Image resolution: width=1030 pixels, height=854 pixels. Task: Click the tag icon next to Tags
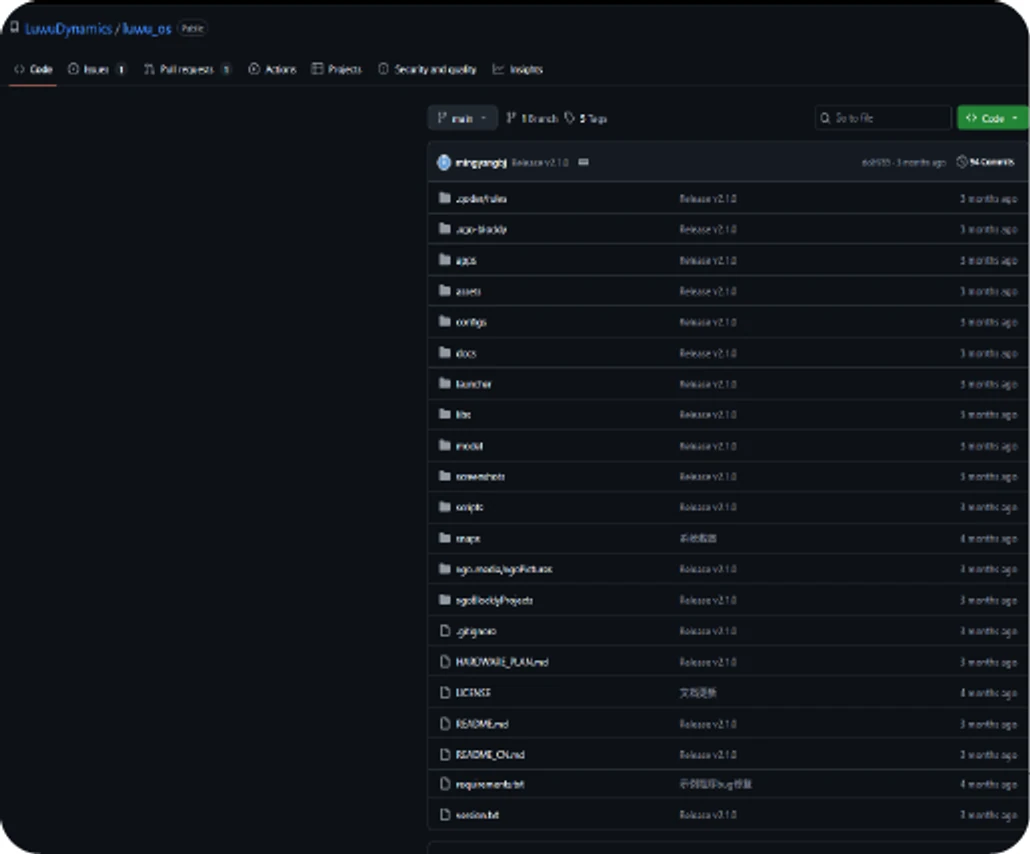[570, 118]
